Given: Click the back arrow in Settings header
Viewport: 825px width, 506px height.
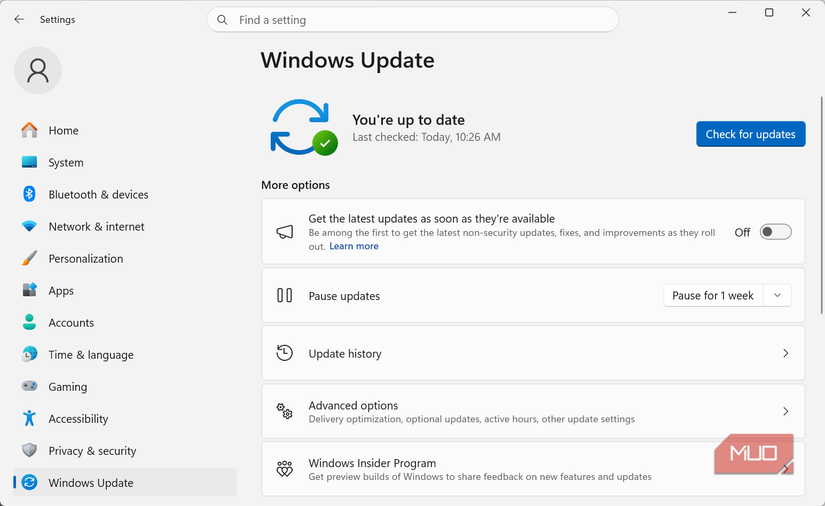Looking at the screenshot, I should pos(19,19).
